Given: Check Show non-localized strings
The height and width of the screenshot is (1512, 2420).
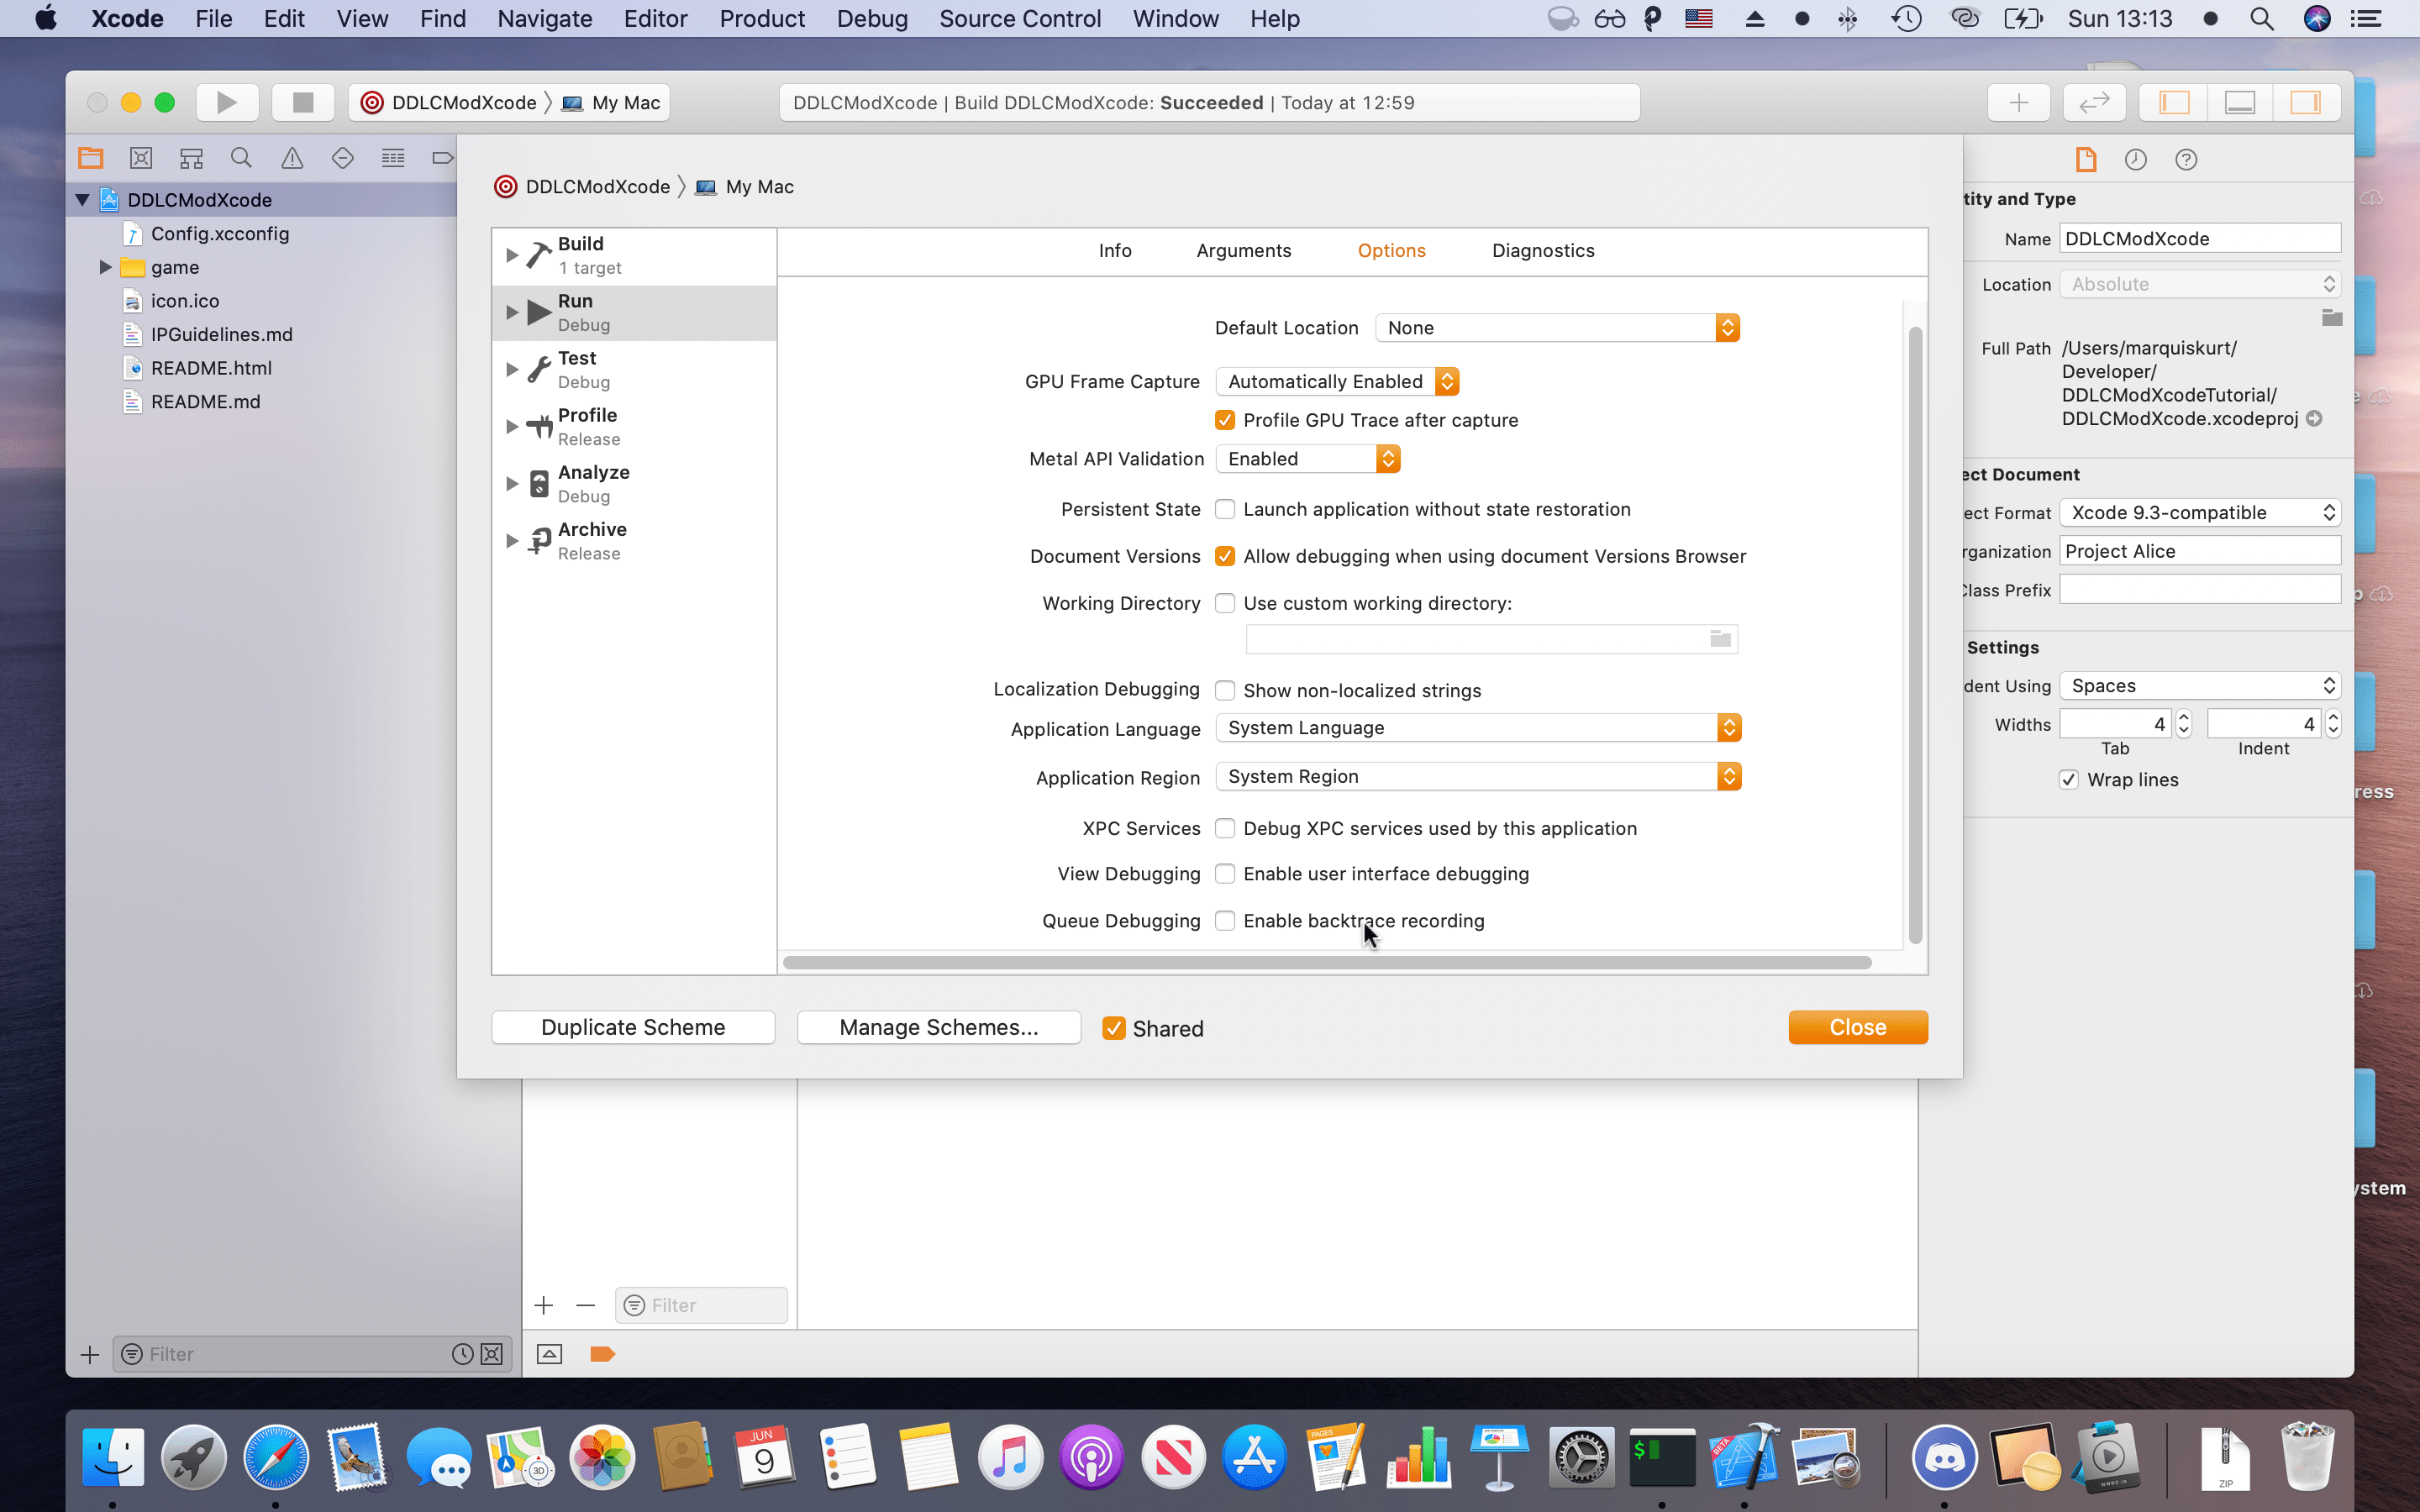Looking at the screenshot, I should coord(1225,690).
